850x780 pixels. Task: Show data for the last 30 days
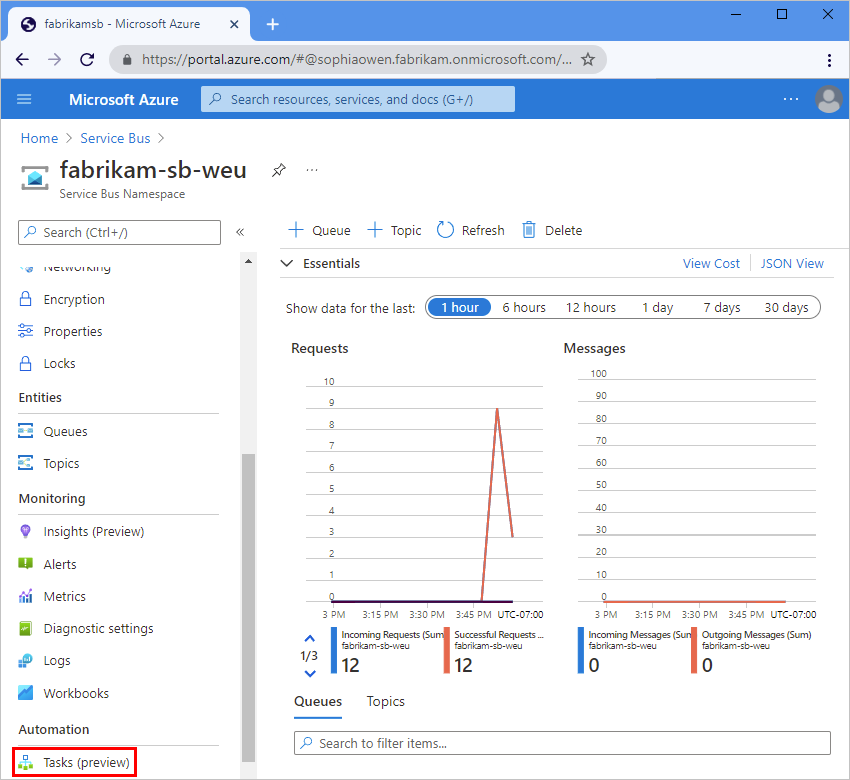point(786,307)
